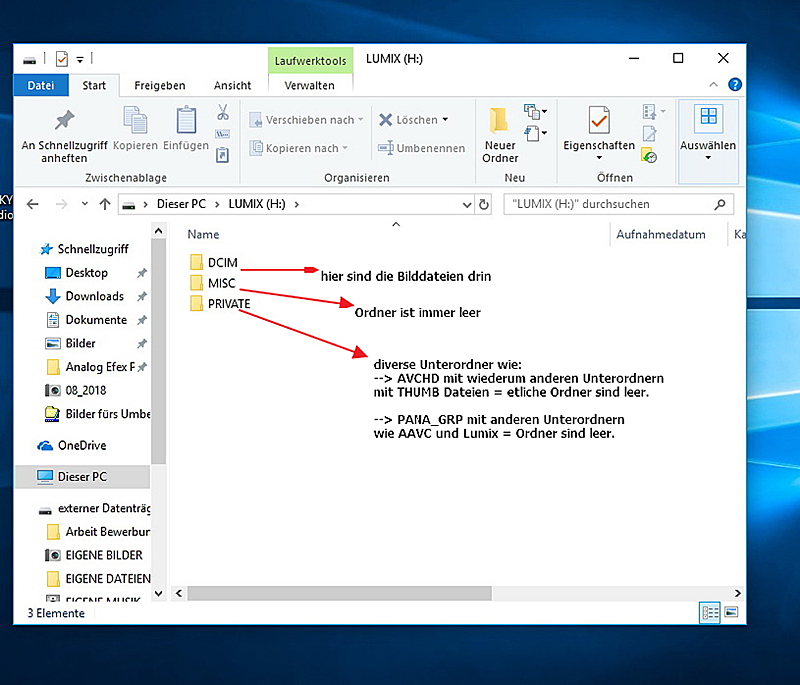The width and height of the screenshot is (800, 685).
Task: Open the recent locations dropdown arrow
Action: pyautogui.click(x=85, y=204)
